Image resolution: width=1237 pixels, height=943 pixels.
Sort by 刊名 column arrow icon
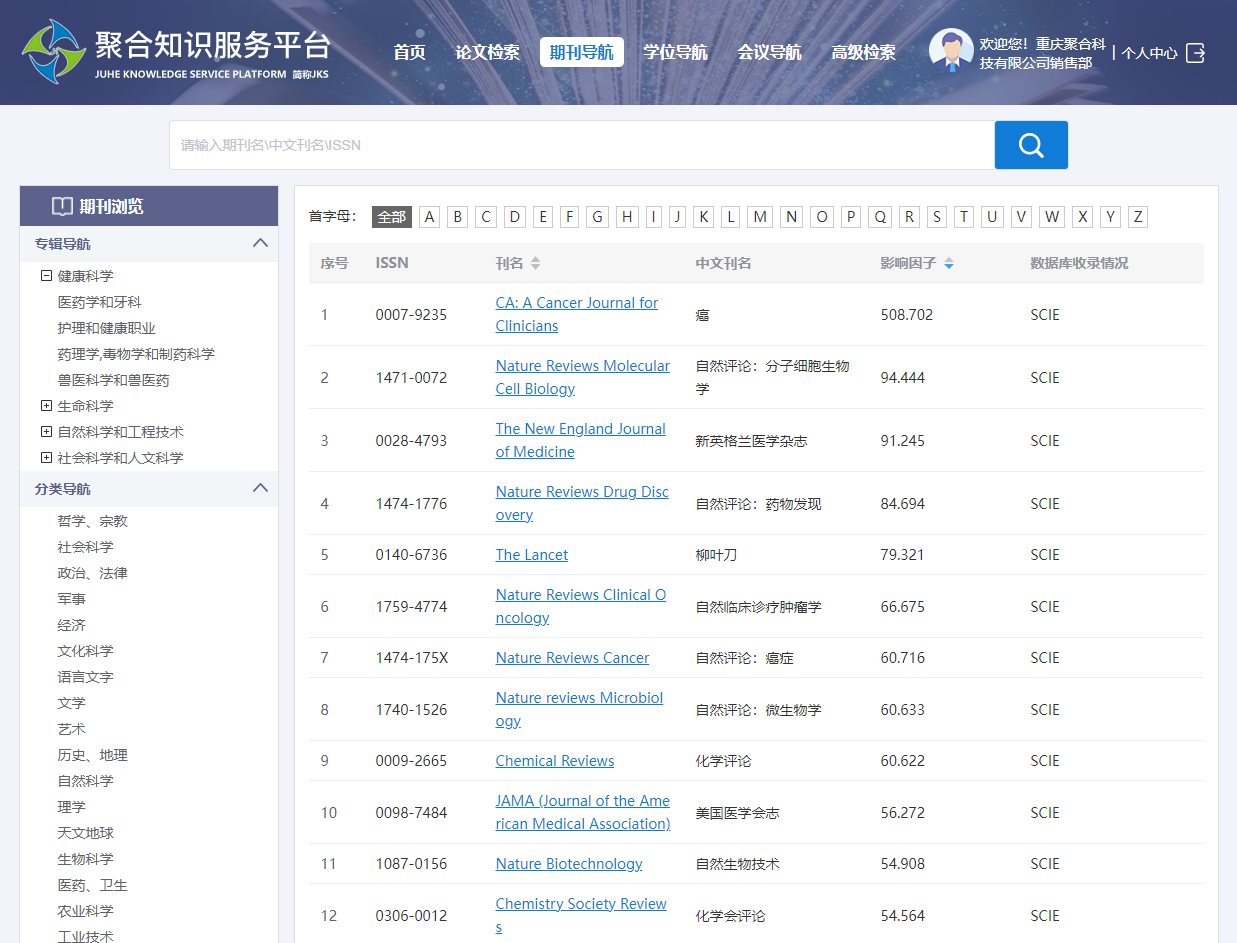[535, 264]
